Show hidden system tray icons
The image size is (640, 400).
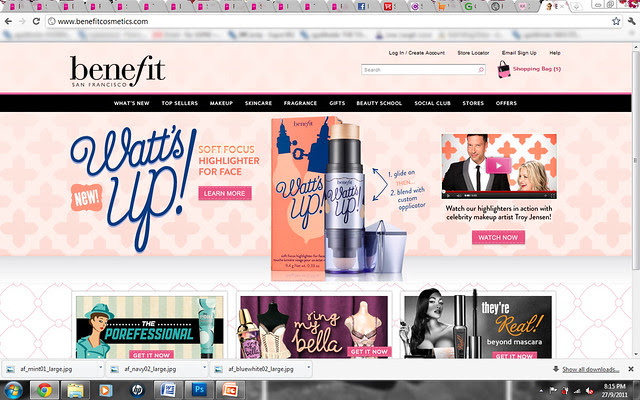point(542,391)
